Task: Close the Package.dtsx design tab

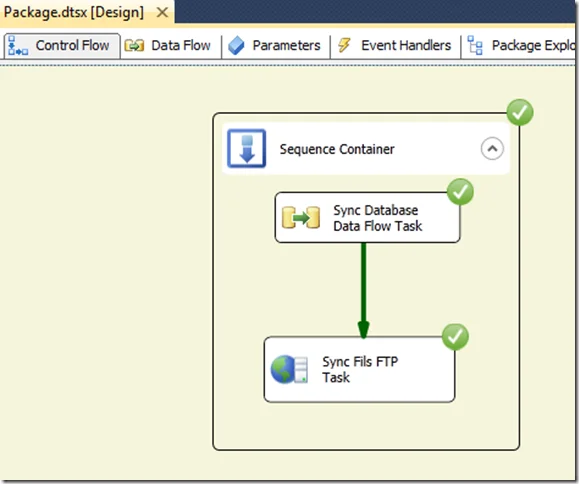Action: (162, 13)
